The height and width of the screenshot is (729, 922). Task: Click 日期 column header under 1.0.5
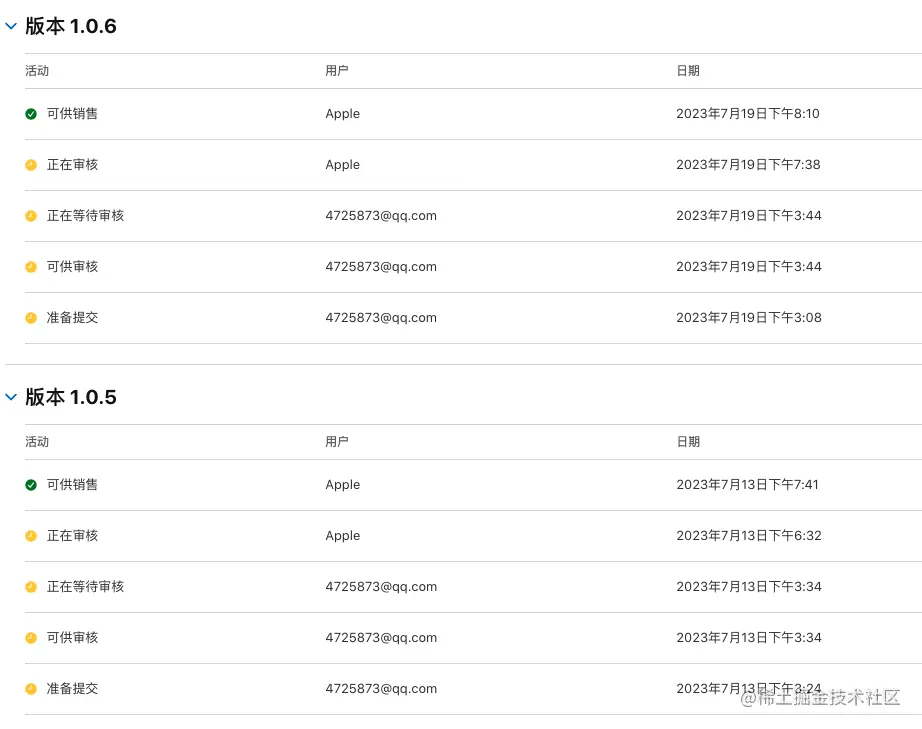pos(688,442)
